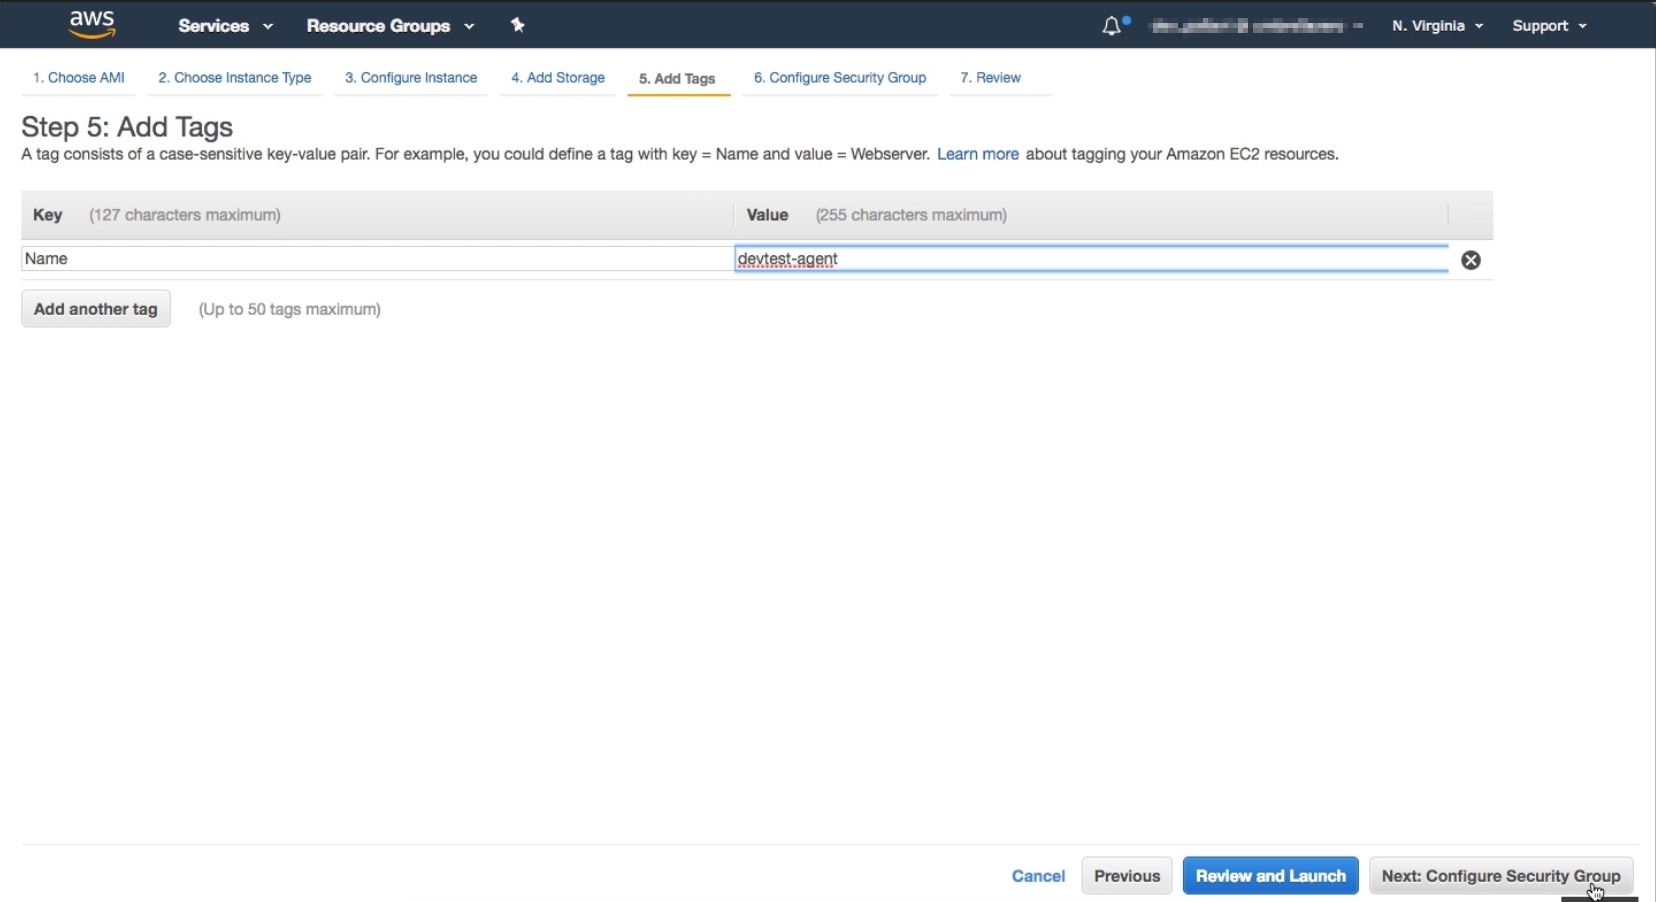Remove the Name tag with X icon
This screenshot has height=902, width=1656.
click(x=1470, y=260)
